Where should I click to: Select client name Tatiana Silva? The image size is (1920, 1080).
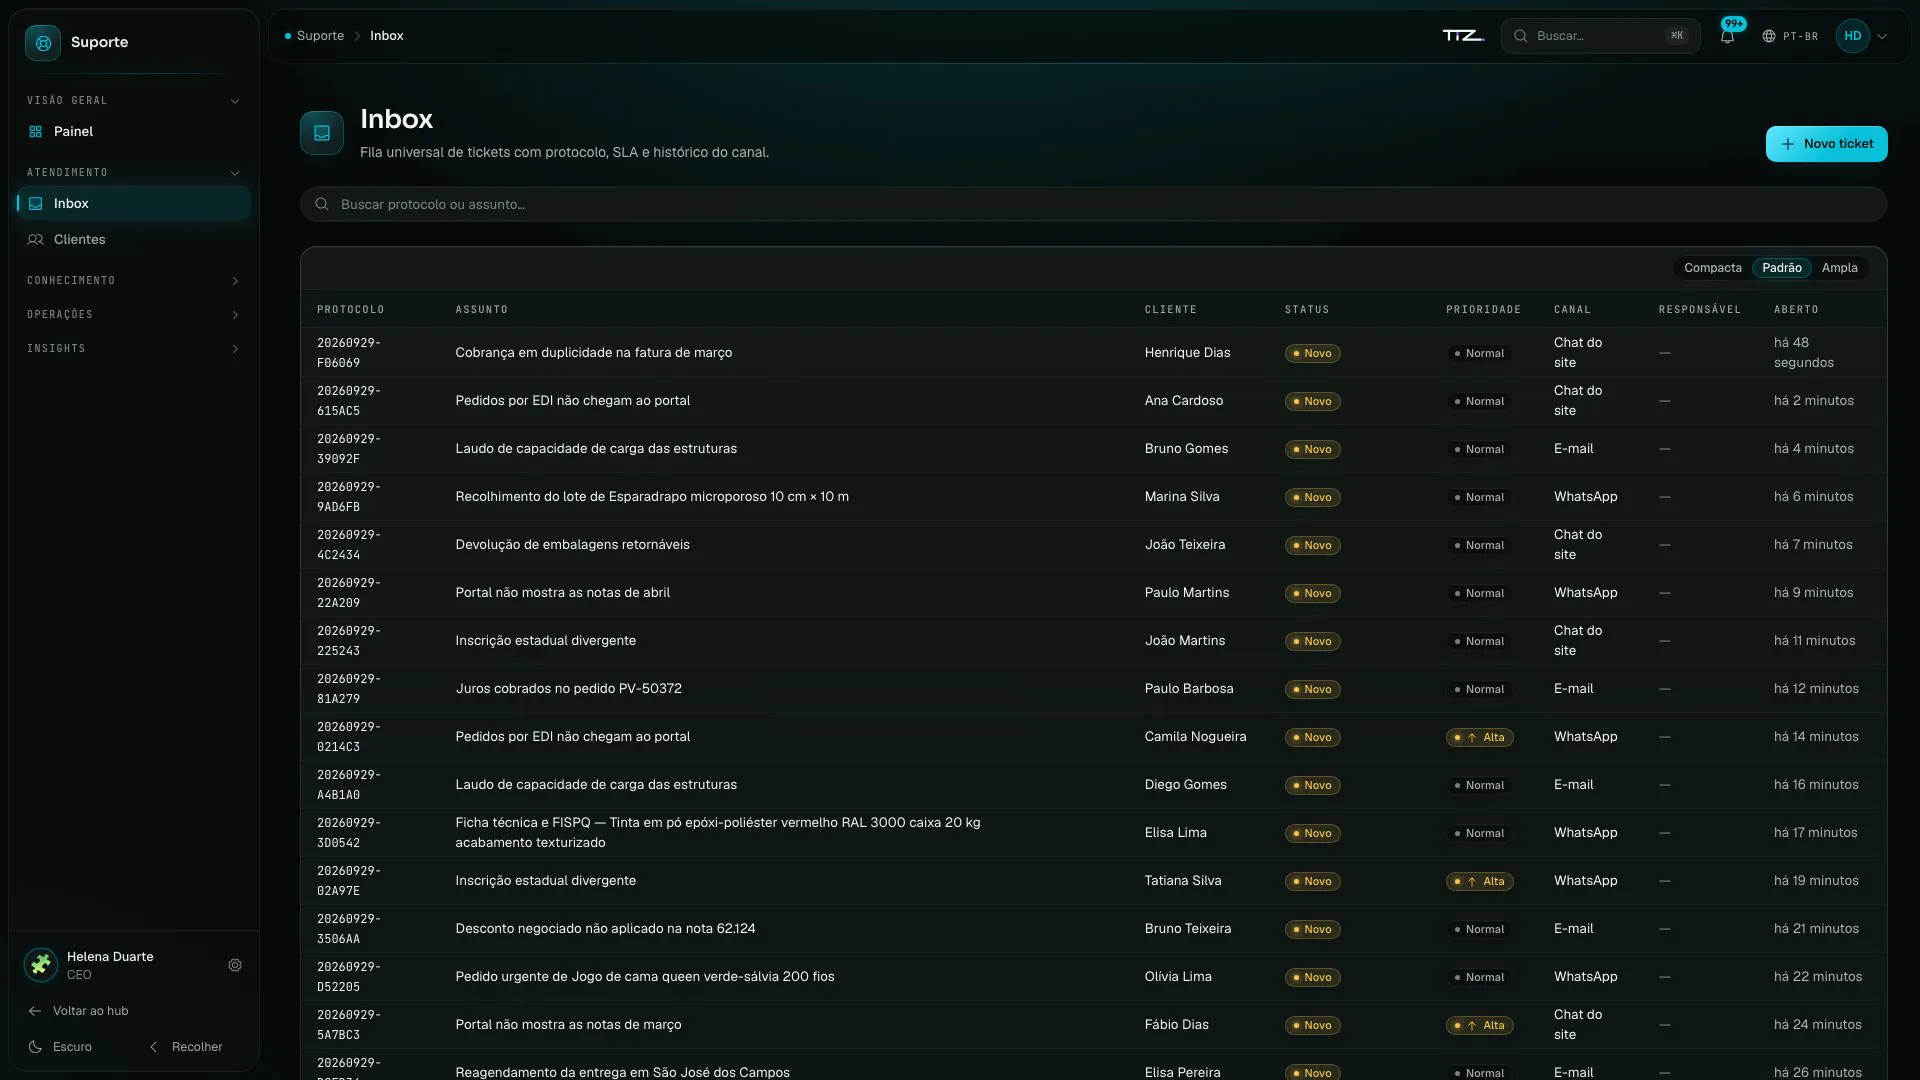coord(1183,881)
